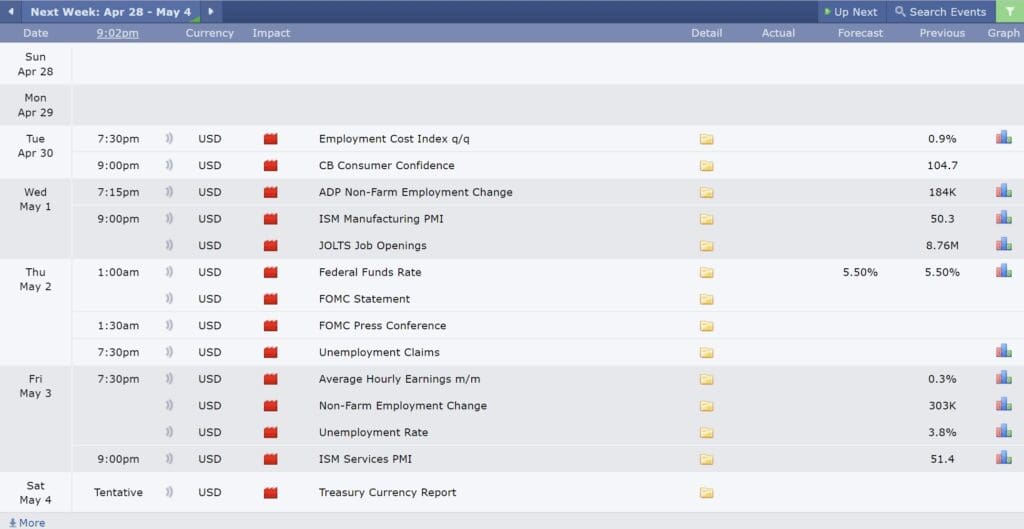
Task: Open graph icon for ADP Non-Farm Employment Change
Action: pyautogui.click(x=1003, y=191)
